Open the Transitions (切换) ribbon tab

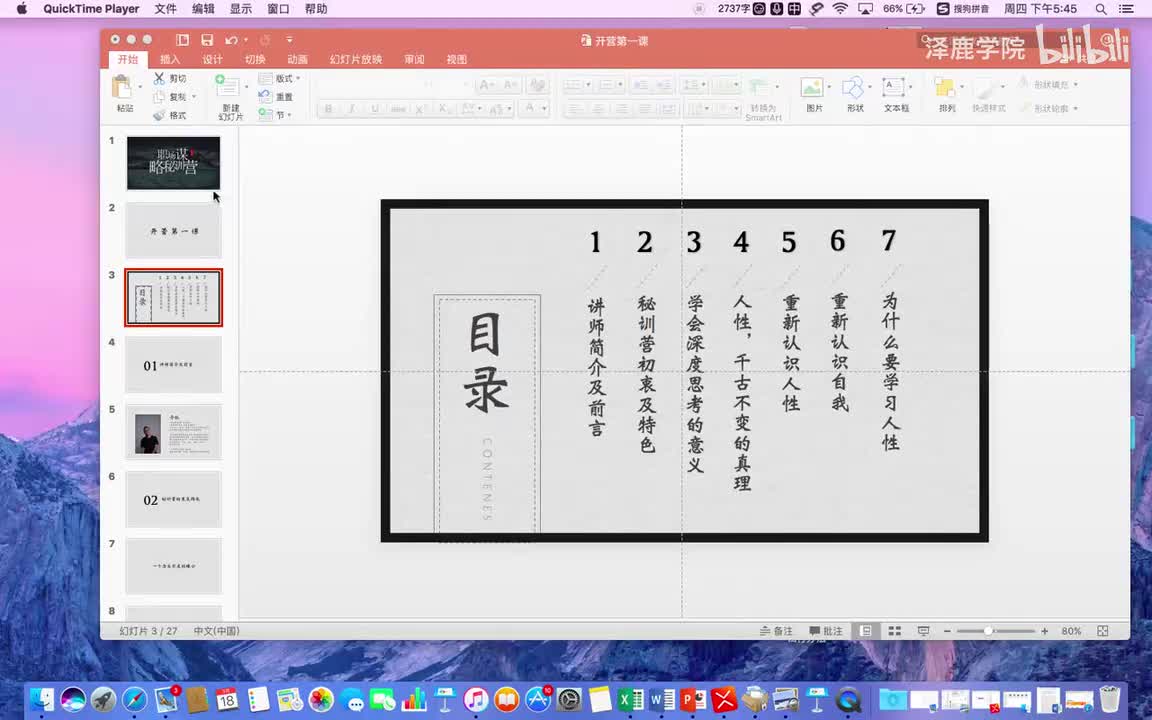tap(255, 60)
